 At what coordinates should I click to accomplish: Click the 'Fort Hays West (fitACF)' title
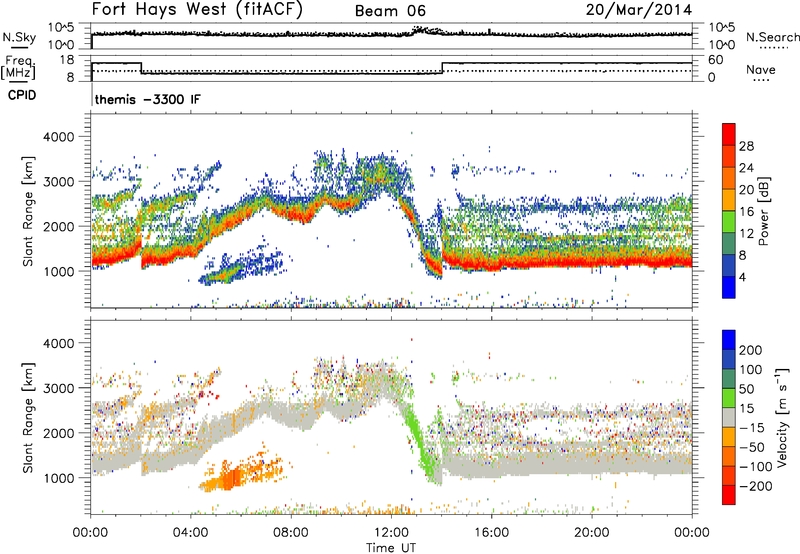point(197,10)
